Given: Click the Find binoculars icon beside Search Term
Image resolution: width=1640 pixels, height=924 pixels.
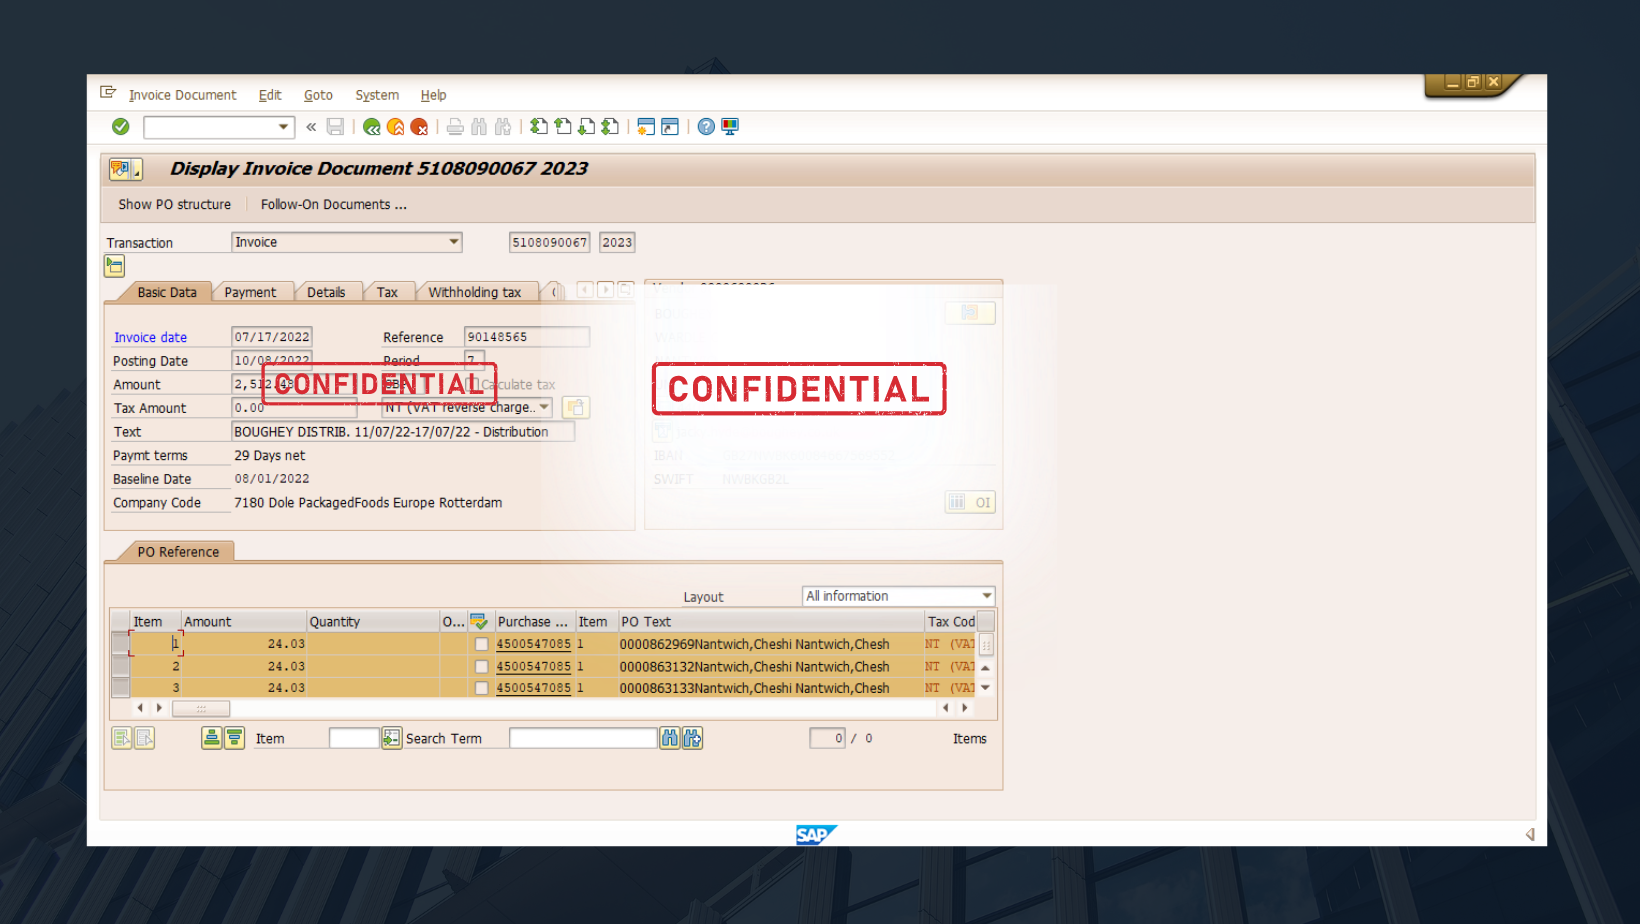Looking at the screenshot, I should [x=669, y=738].
